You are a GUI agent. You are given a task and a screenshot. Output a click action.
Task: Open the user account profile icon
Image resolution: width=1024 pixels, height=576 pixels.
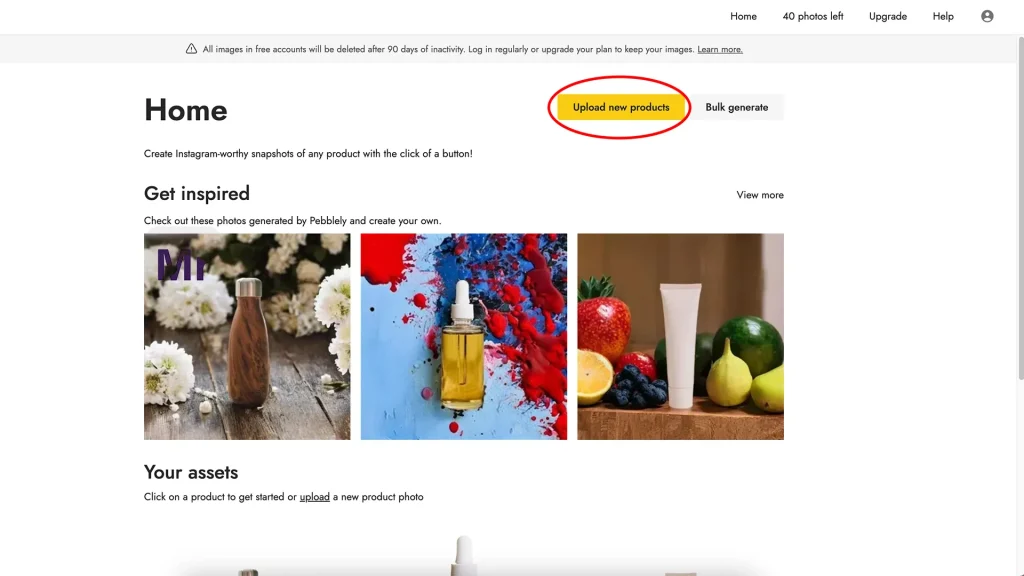click(987, 16)
